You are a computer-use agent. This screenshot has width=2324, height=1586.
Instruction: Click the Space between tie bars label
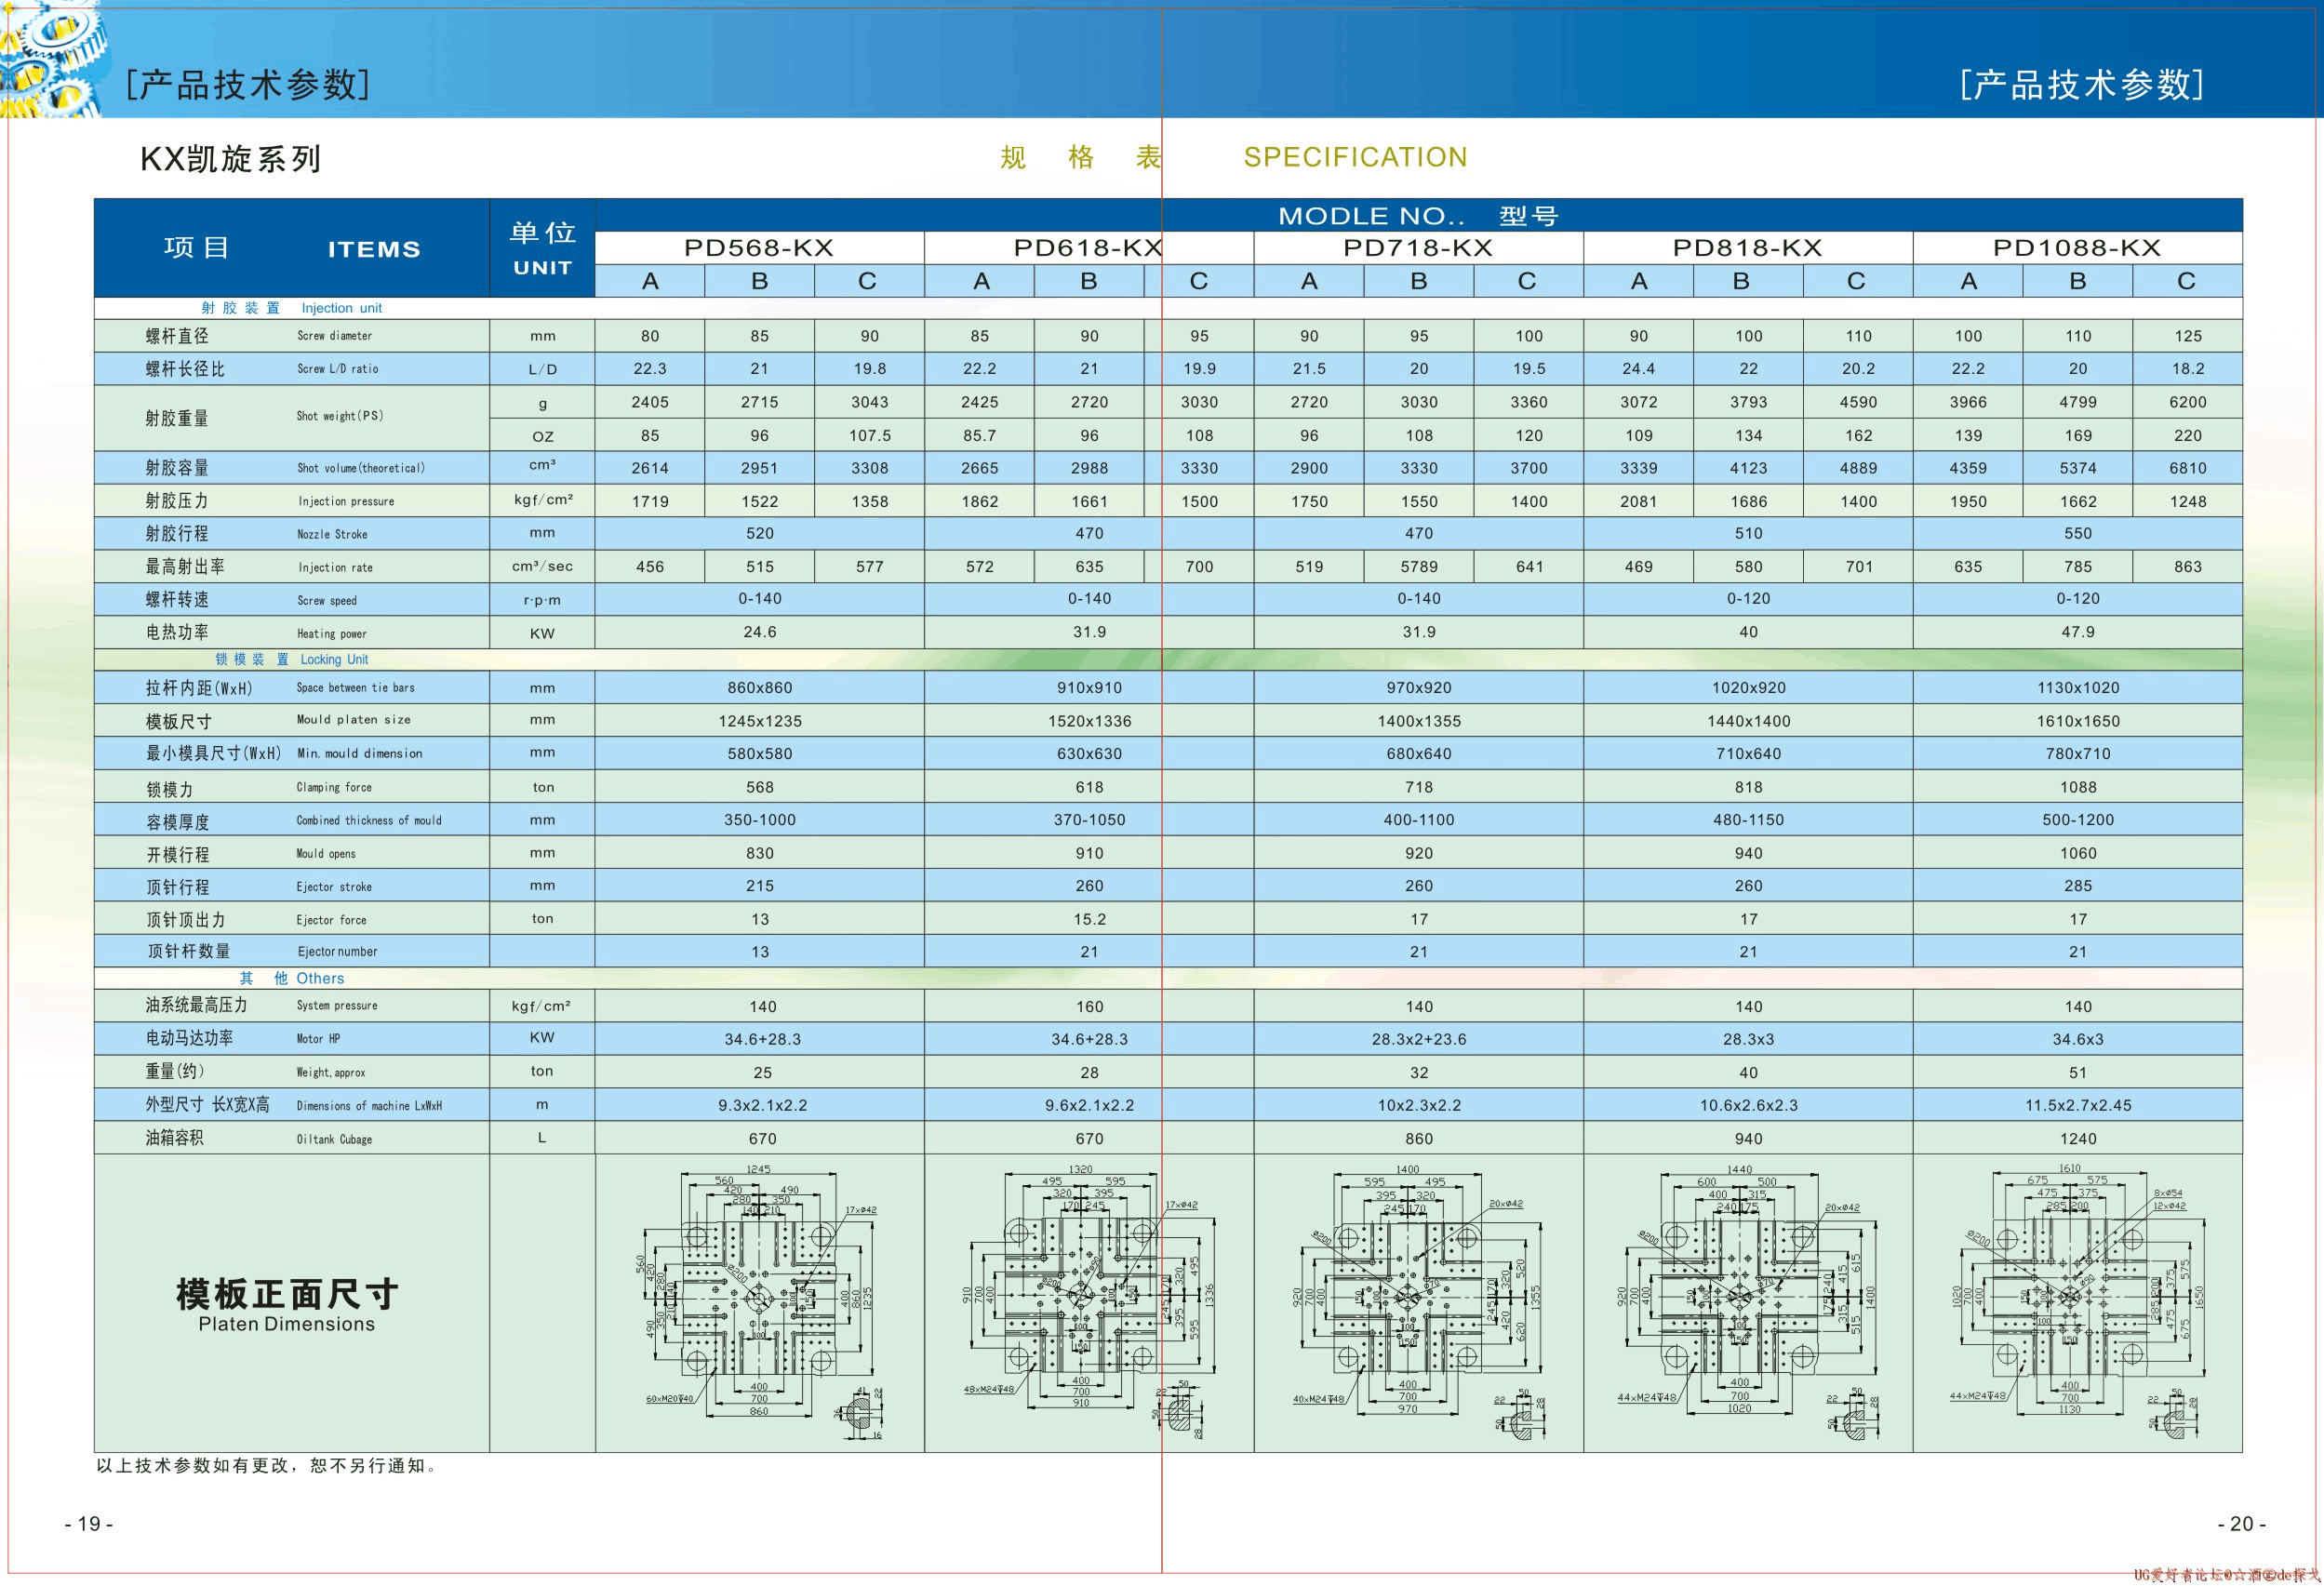point(355,688)
